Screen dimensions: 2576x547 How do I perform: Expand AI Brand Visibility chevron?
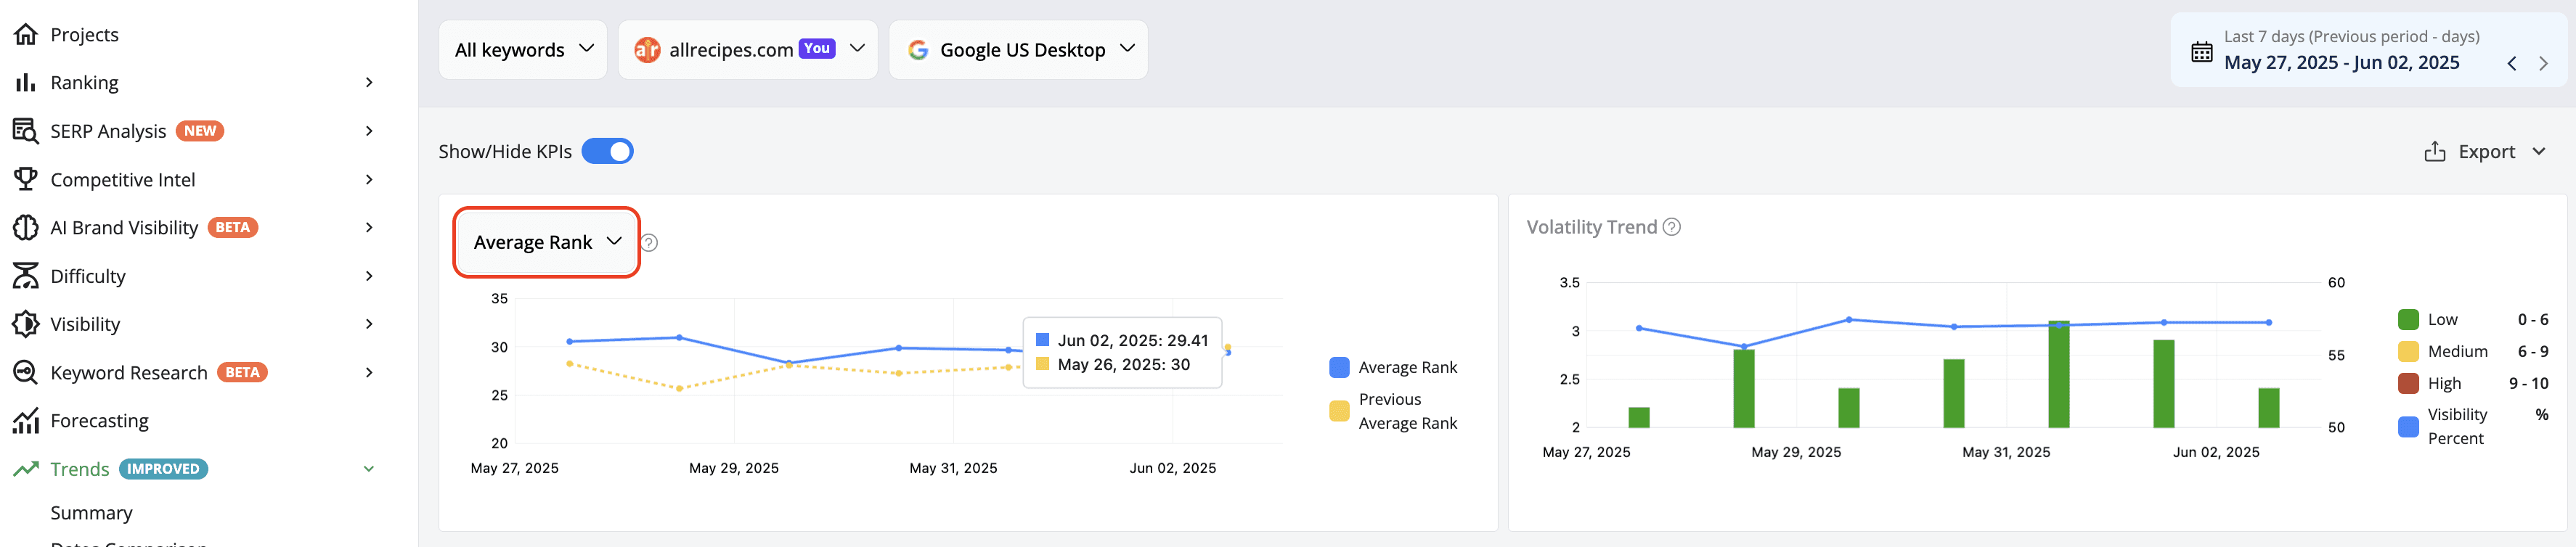(x=369, y=228)
